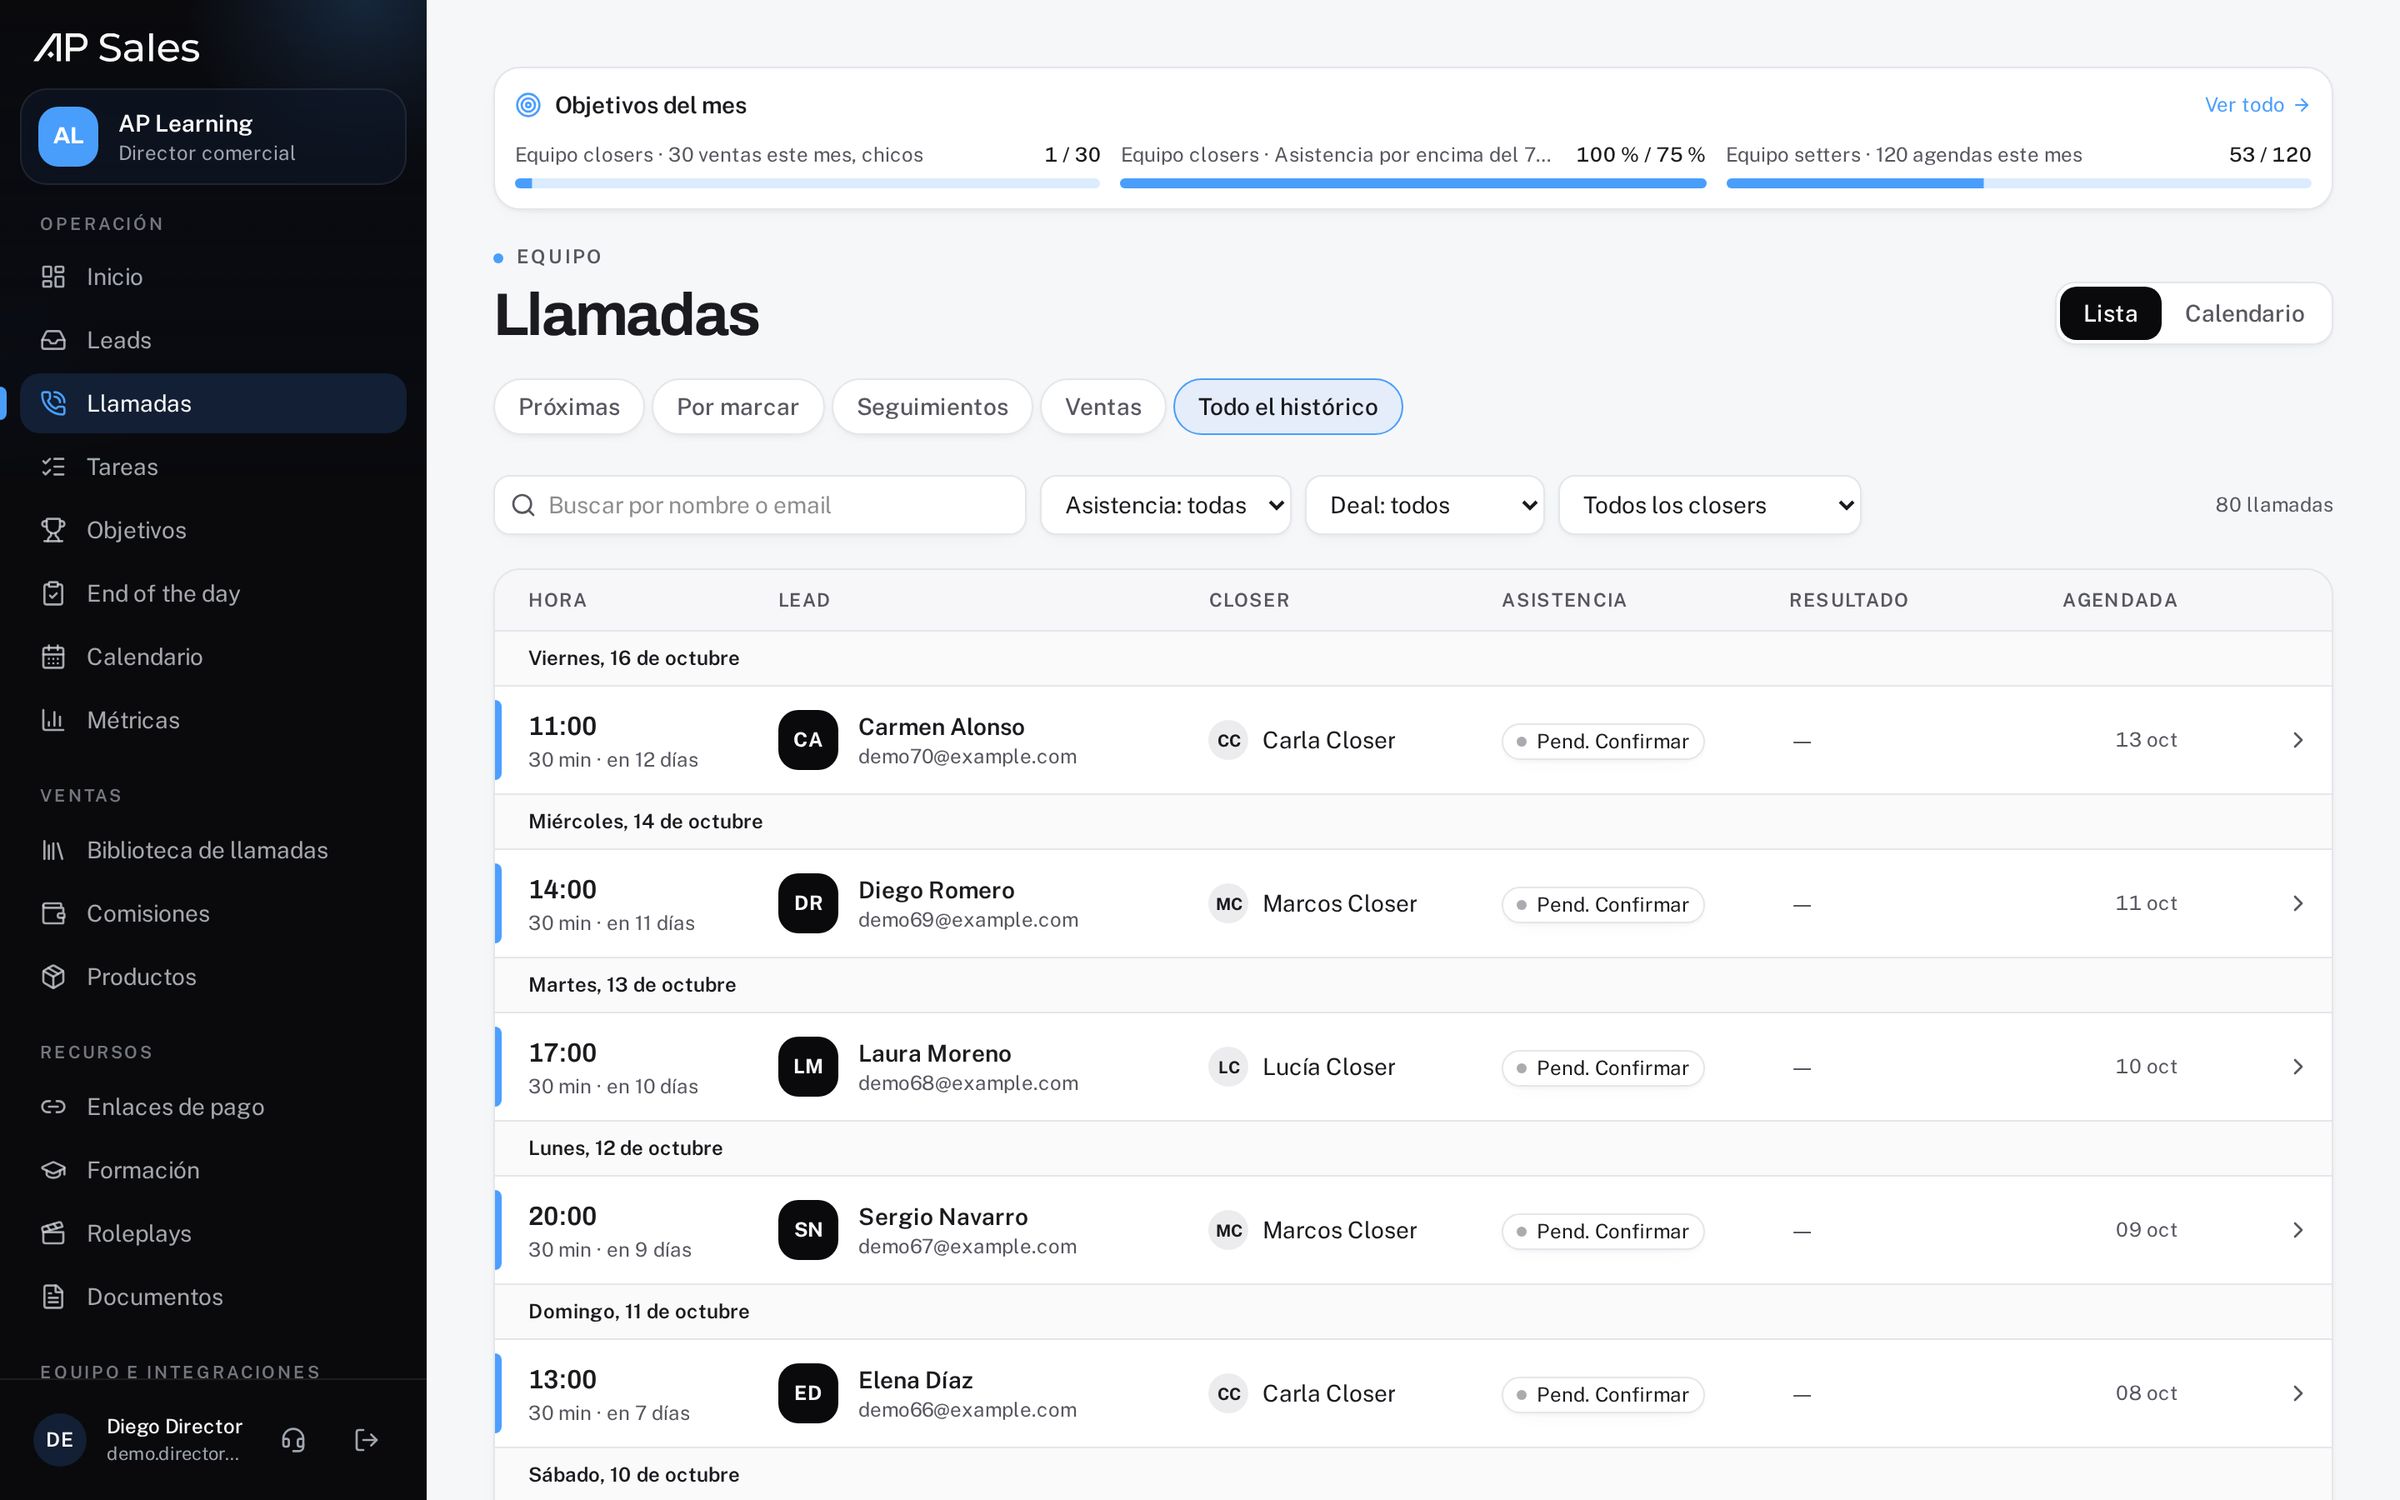This screenshot has width=2400, height=1500.
Task: Select the Por marcar tab
Action: pos(738,407)
